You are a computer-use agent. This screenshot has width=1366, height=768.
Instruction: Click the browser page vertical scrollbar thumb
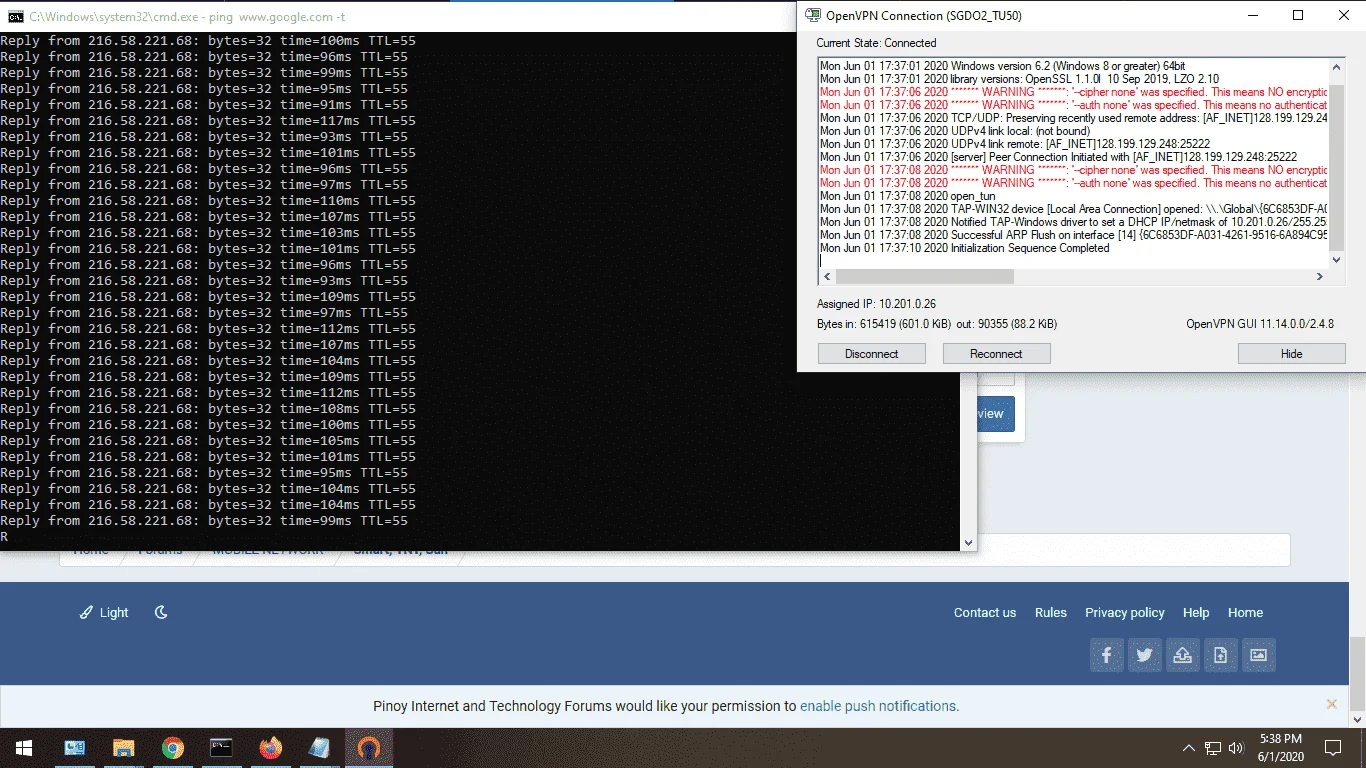tap(1357, 672)
